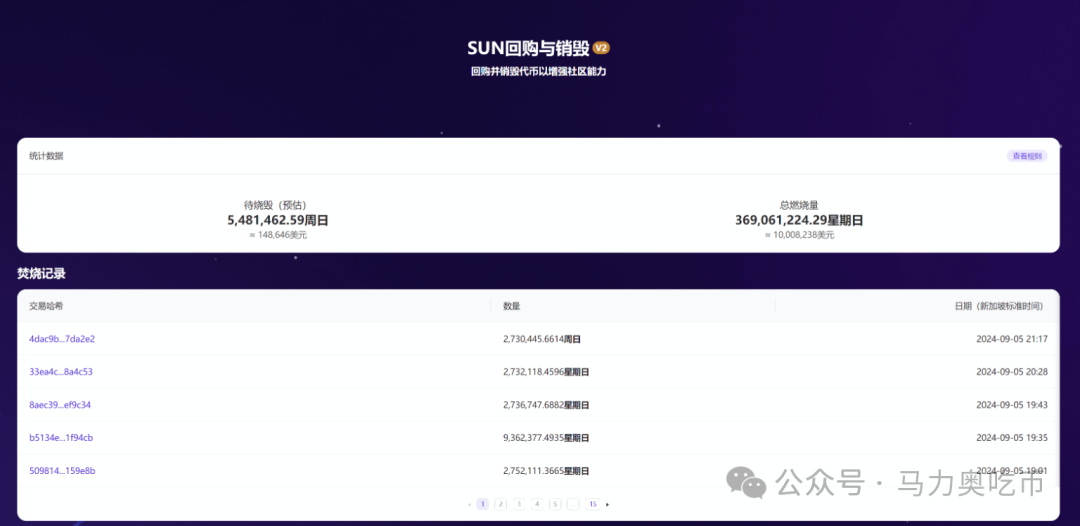
Task: Click the 待烧毁（预估）label
Action: pos(276,205)
